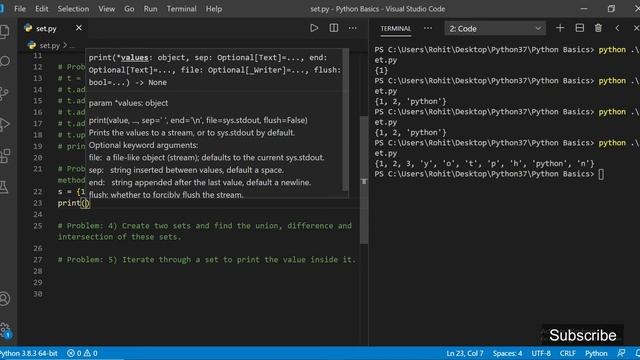The image size is (640, 360).
Task: Split the terminal
Action: pyautogui.click(x=579, y=28)
